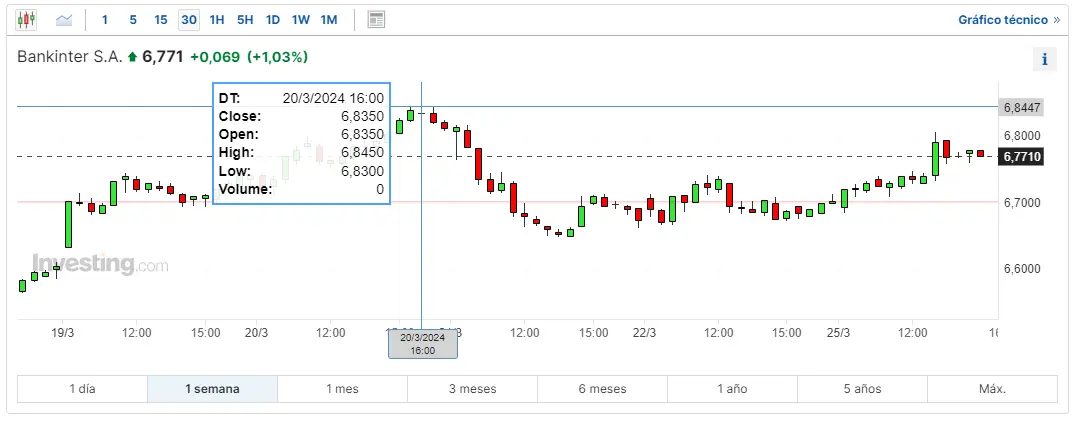The height and width of the screenshot is (421, 1076).
Task: Select the 1 mes range tab
Action: pyautogui.click(x=342, y=389)
